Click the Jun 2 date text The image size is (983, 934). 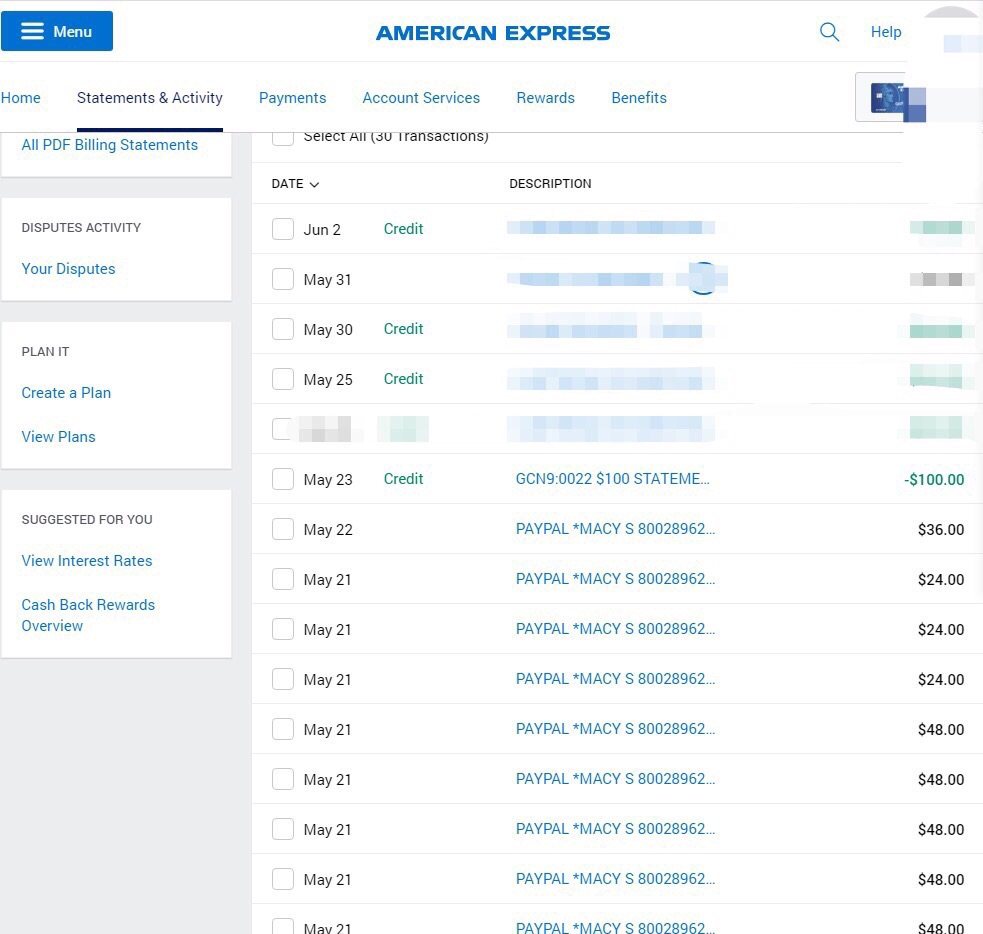pyautogui.click(x=322, y=230)
